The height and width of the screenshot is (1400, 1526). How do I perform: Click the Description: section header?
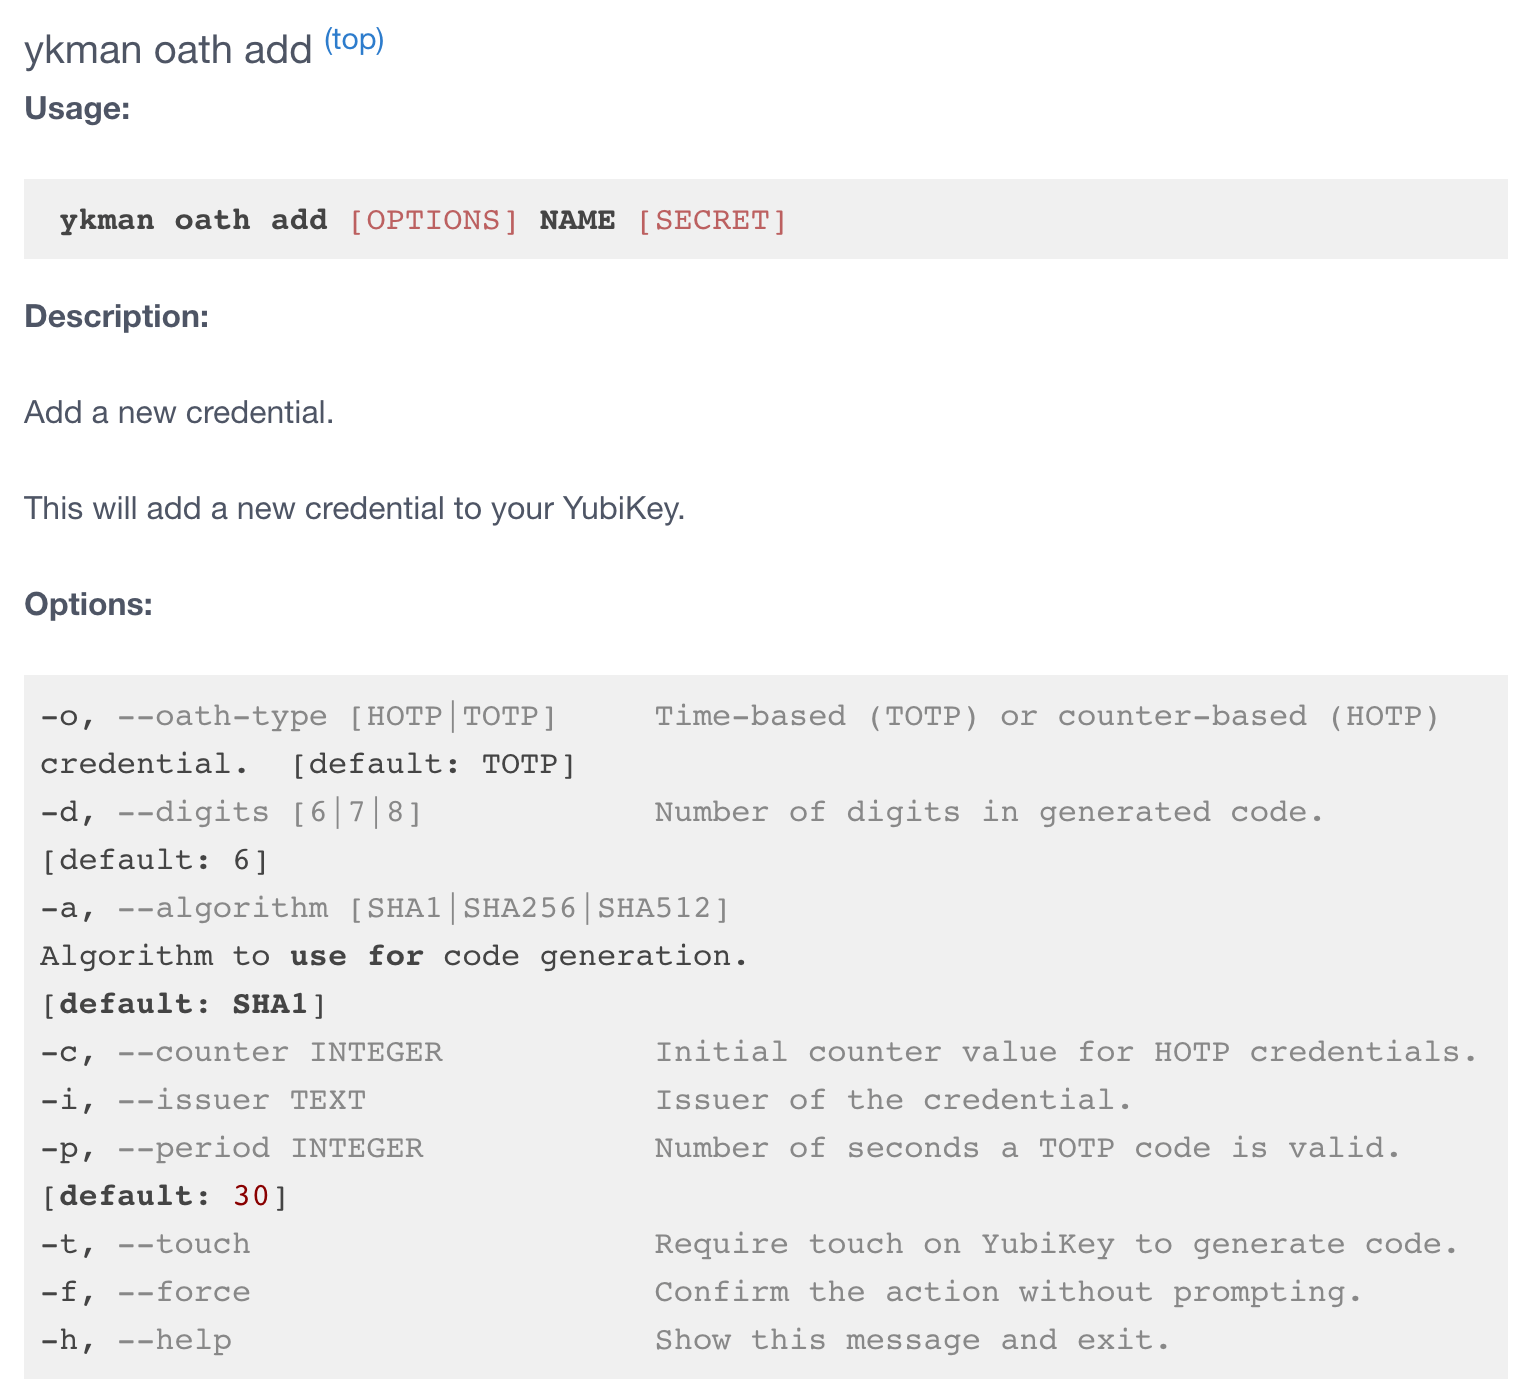tap(117, 316)
